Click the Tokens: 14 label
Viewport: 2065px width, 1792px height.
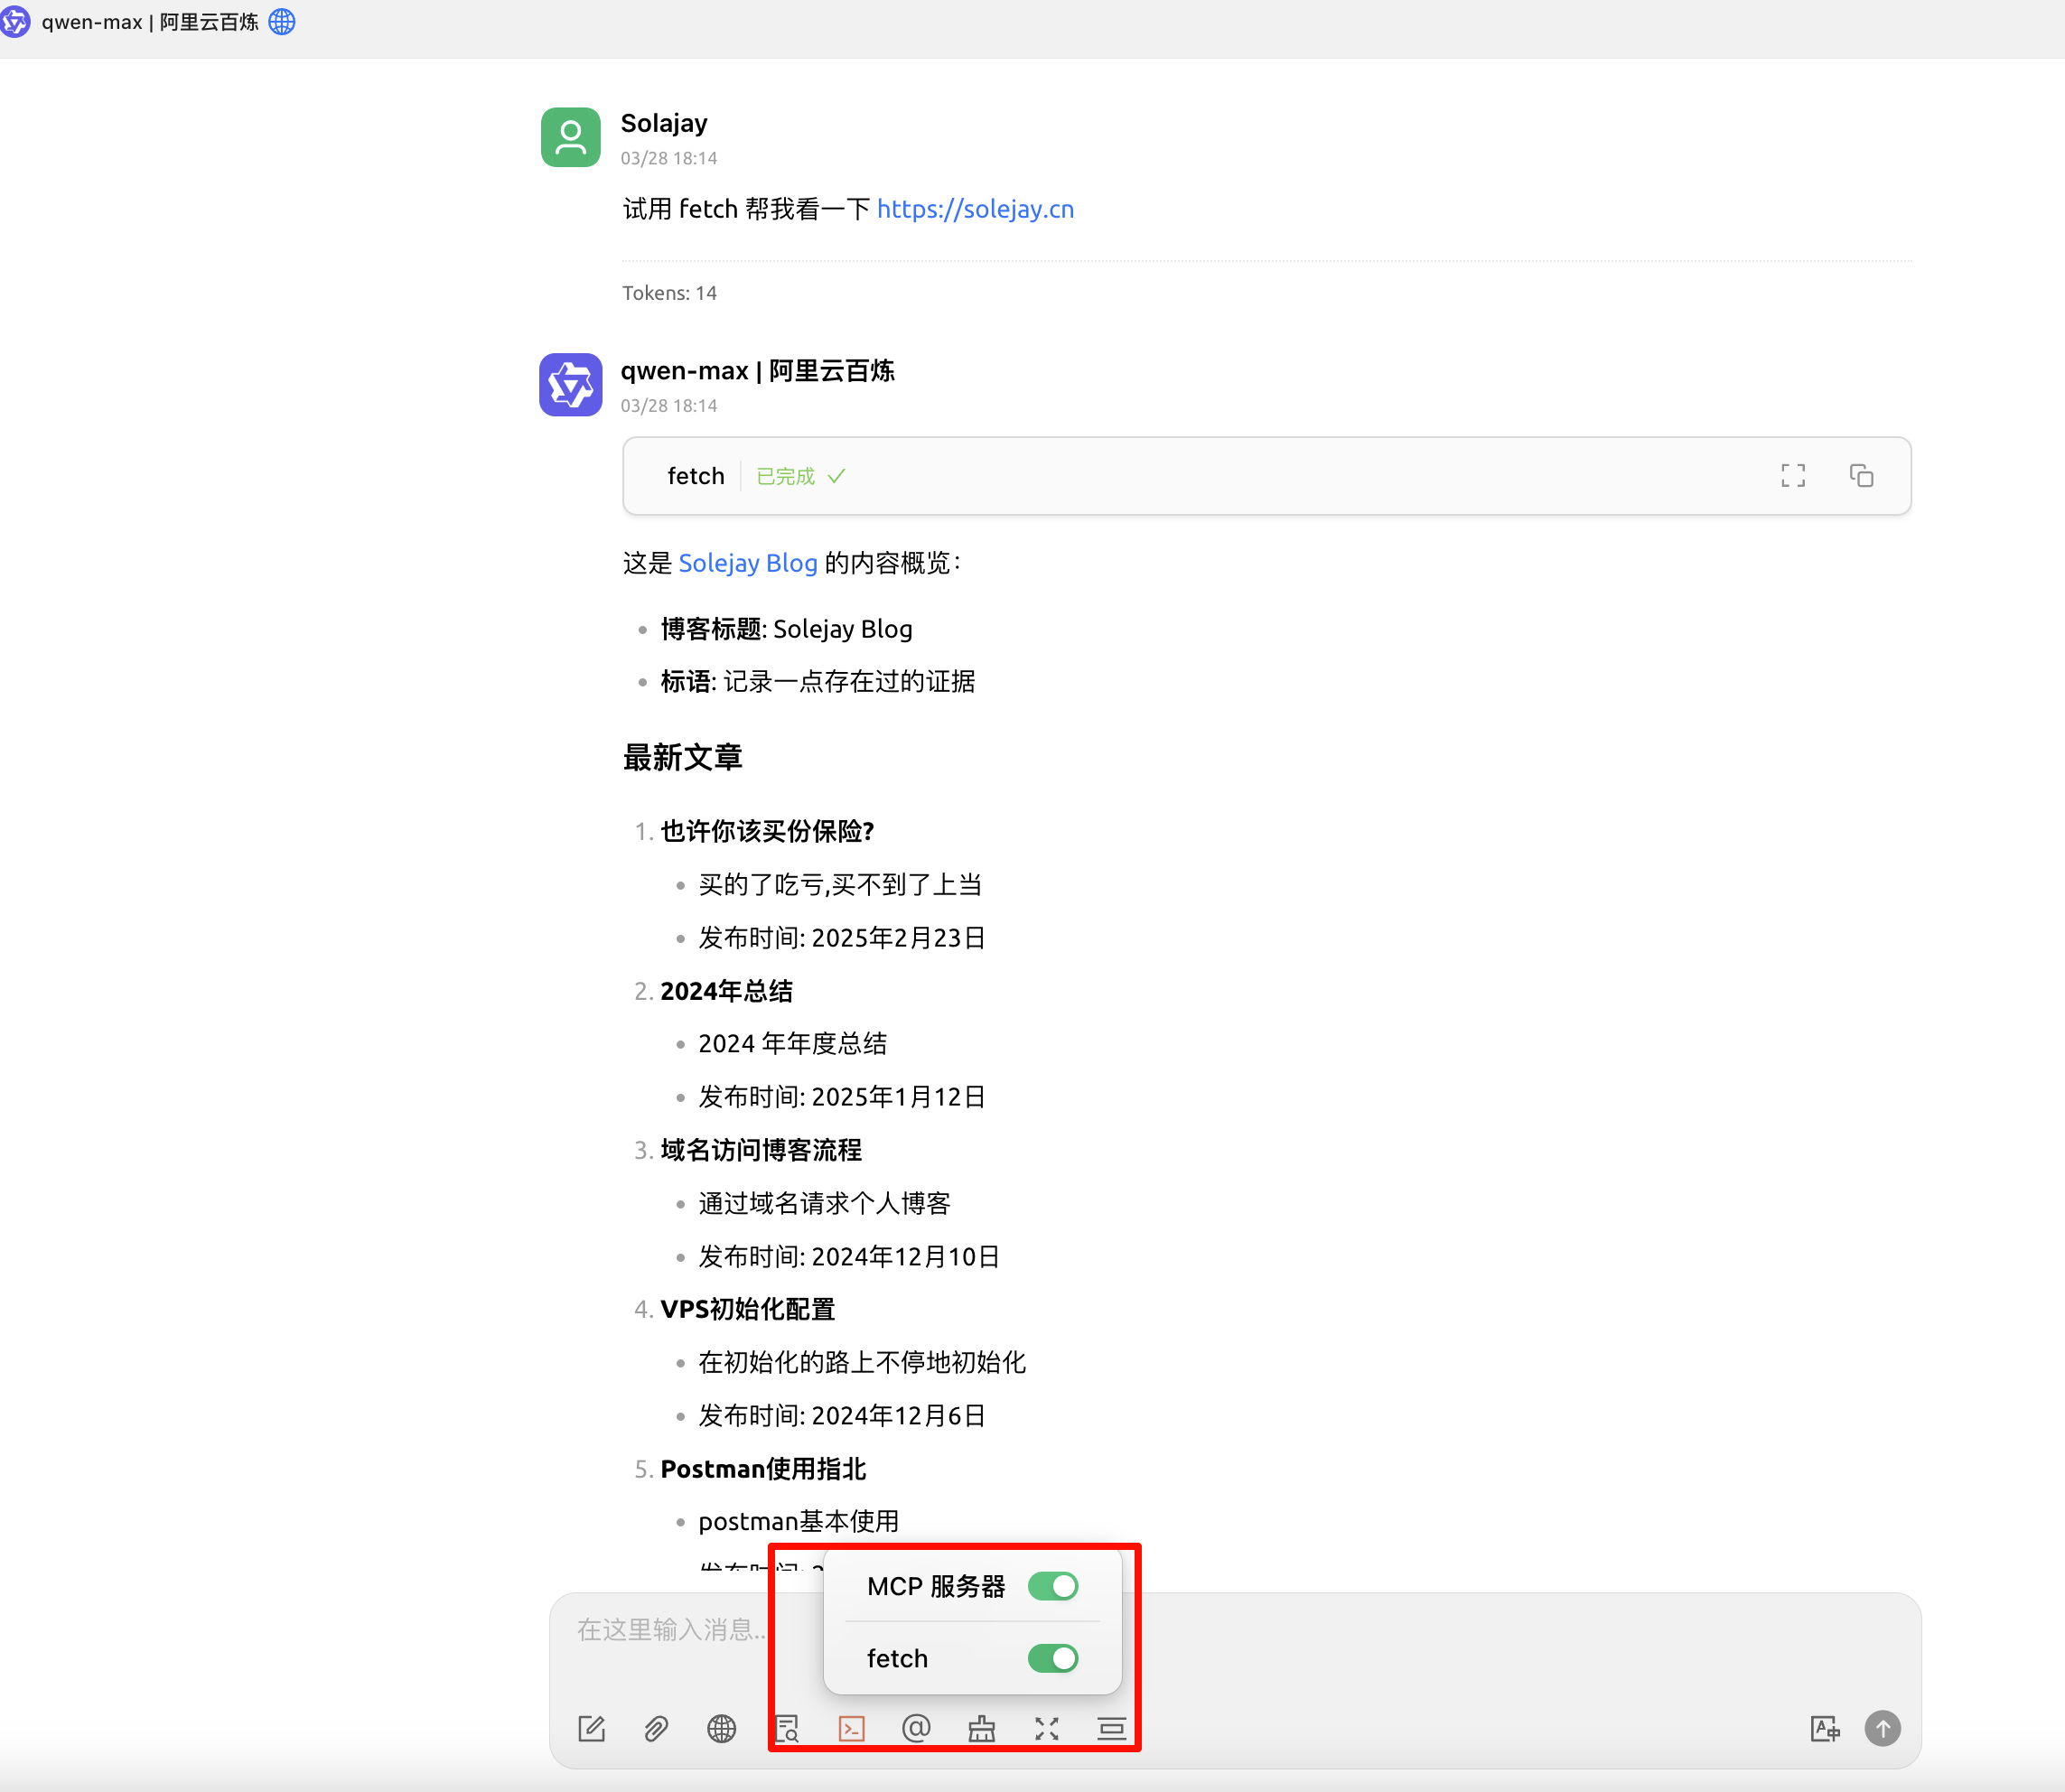pos(669,293)
